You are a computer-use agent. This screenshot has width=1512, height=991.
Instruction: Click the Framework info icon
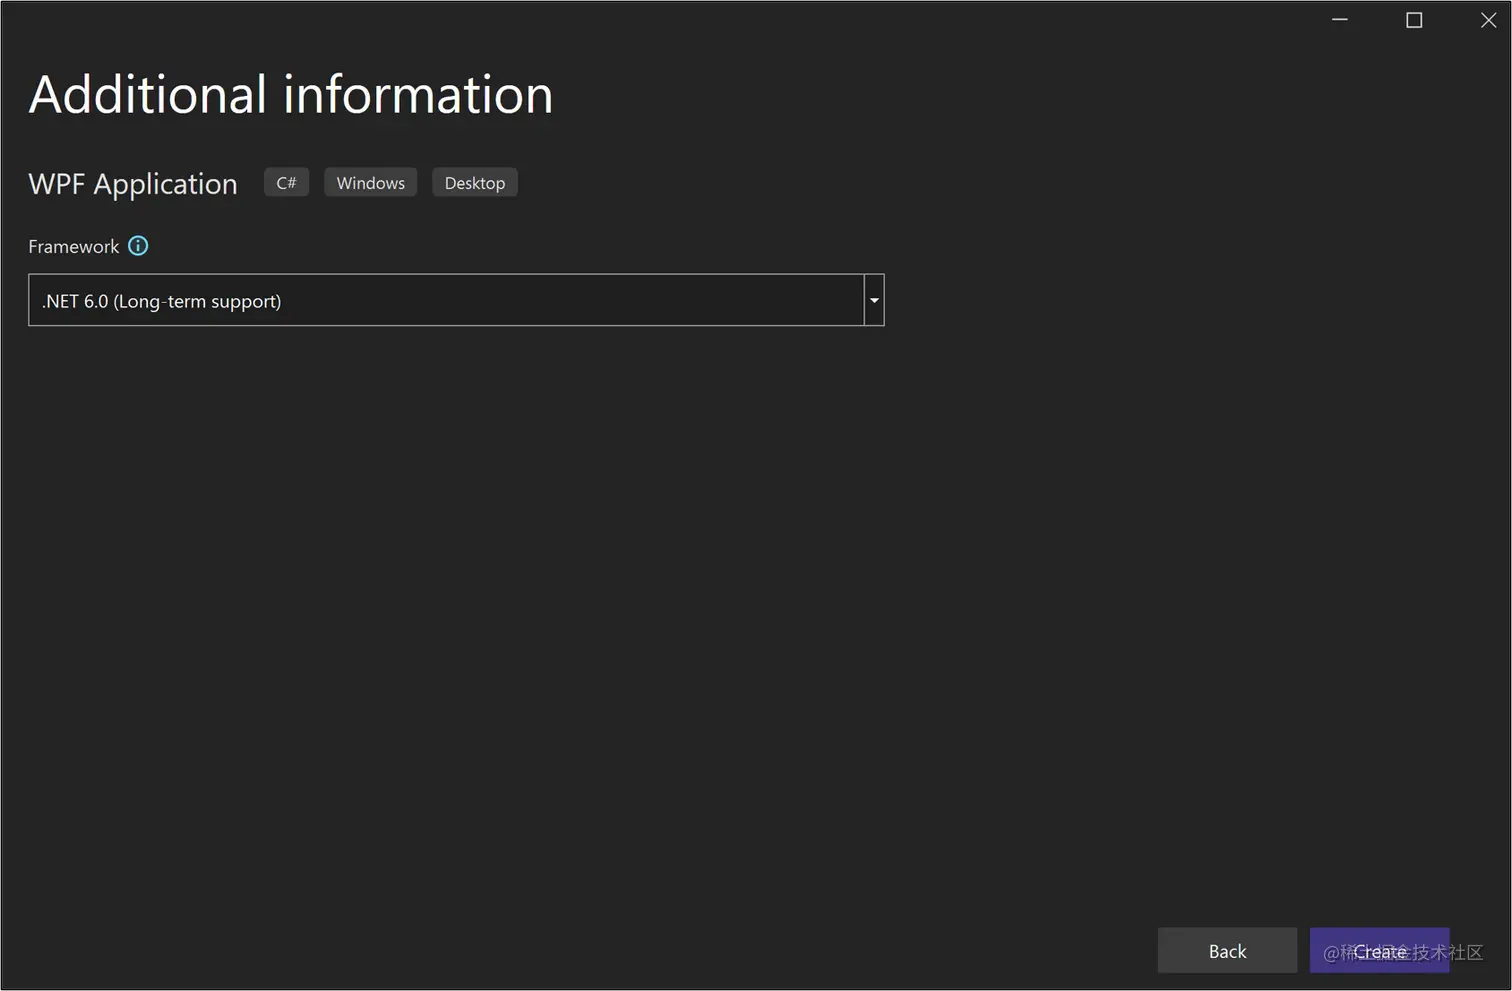(x=138, y=246)
